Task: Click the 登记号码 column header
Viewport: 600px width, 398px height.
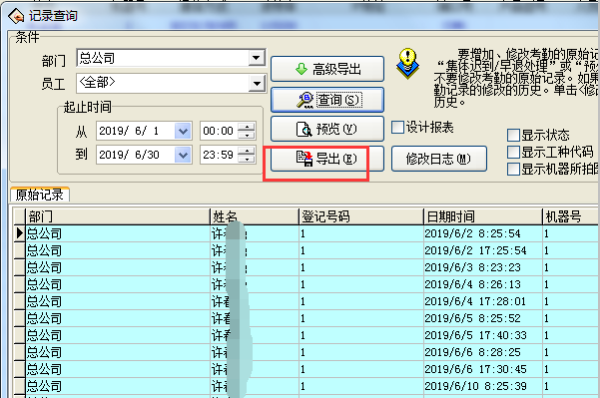Action: pyautogui.click(x=361, y=217)
